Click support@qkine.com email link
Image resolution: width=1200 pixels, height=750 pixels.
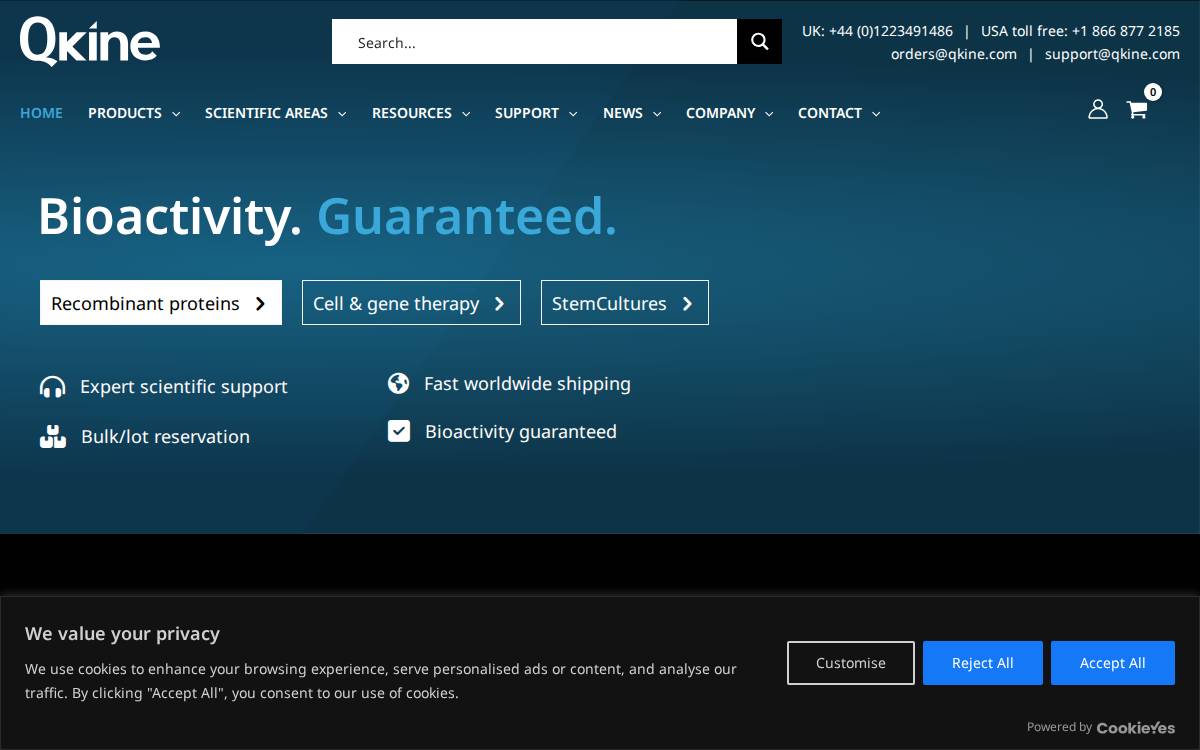1112,54
